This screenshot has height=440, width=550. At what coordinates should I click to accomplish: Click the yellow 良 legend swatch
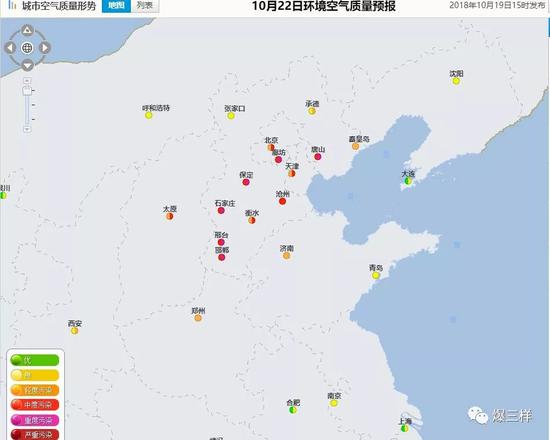(x=35, y=375)
